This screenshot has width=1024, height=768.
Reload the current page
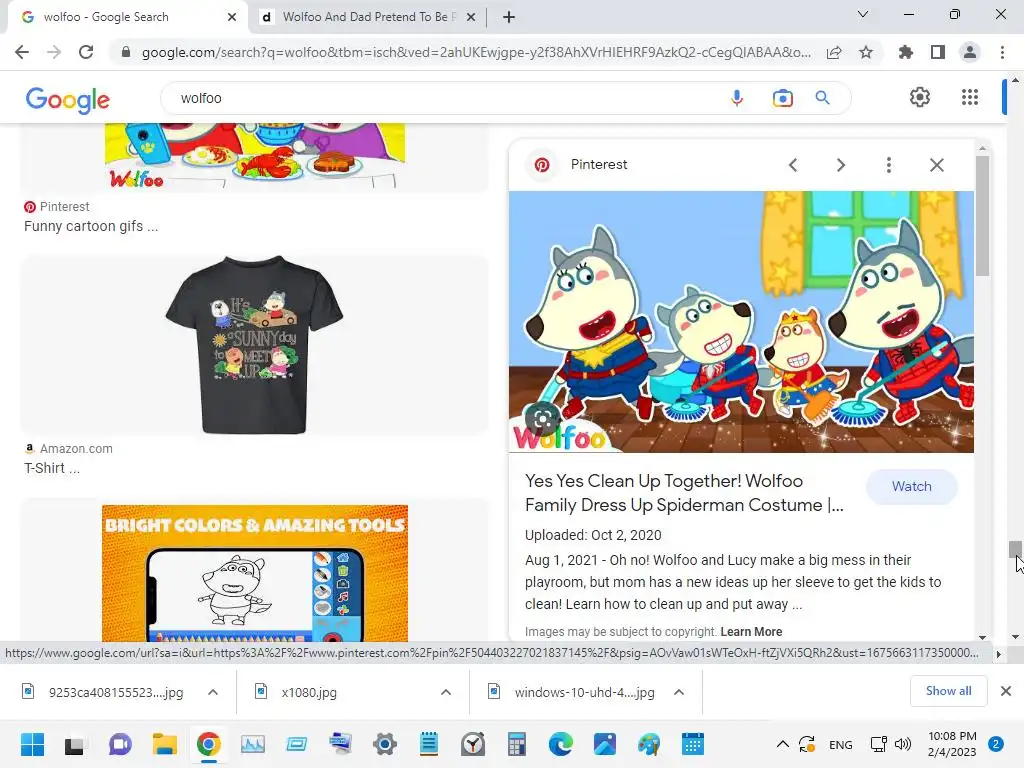(86, 52)
